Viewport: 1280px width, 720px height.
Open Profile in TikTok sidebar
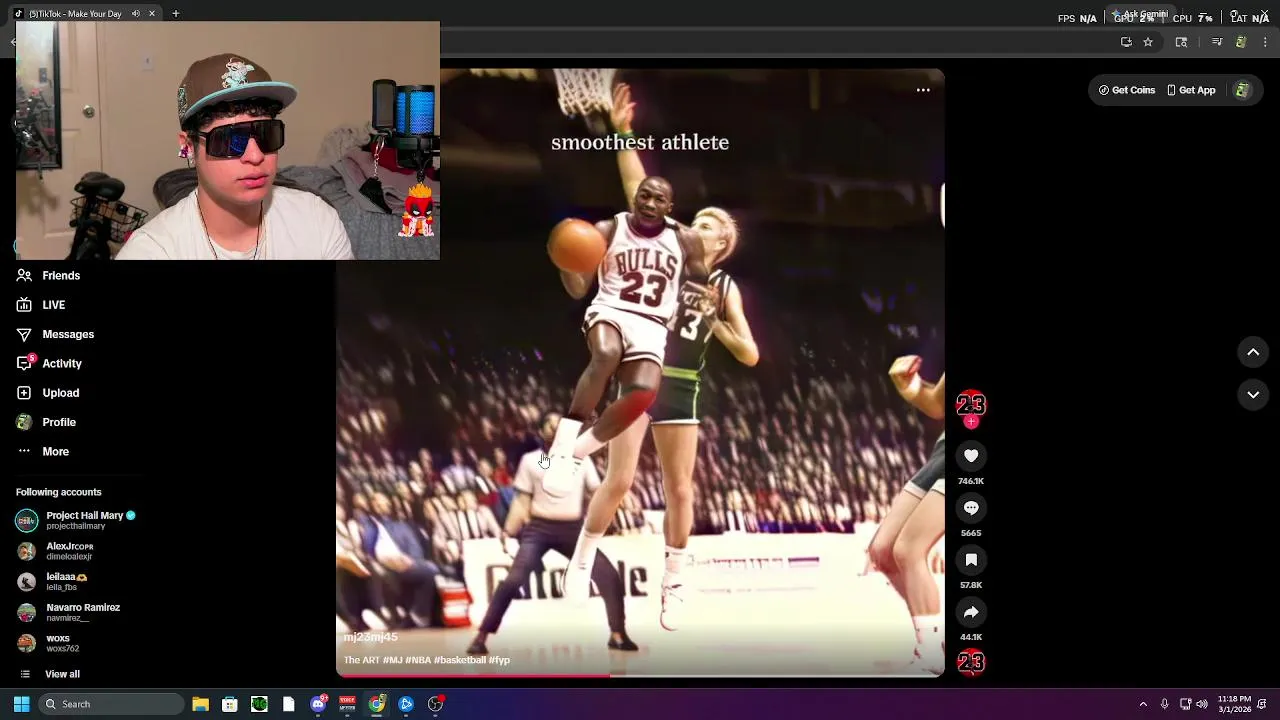pyautogui.click(x=46, y=422)
